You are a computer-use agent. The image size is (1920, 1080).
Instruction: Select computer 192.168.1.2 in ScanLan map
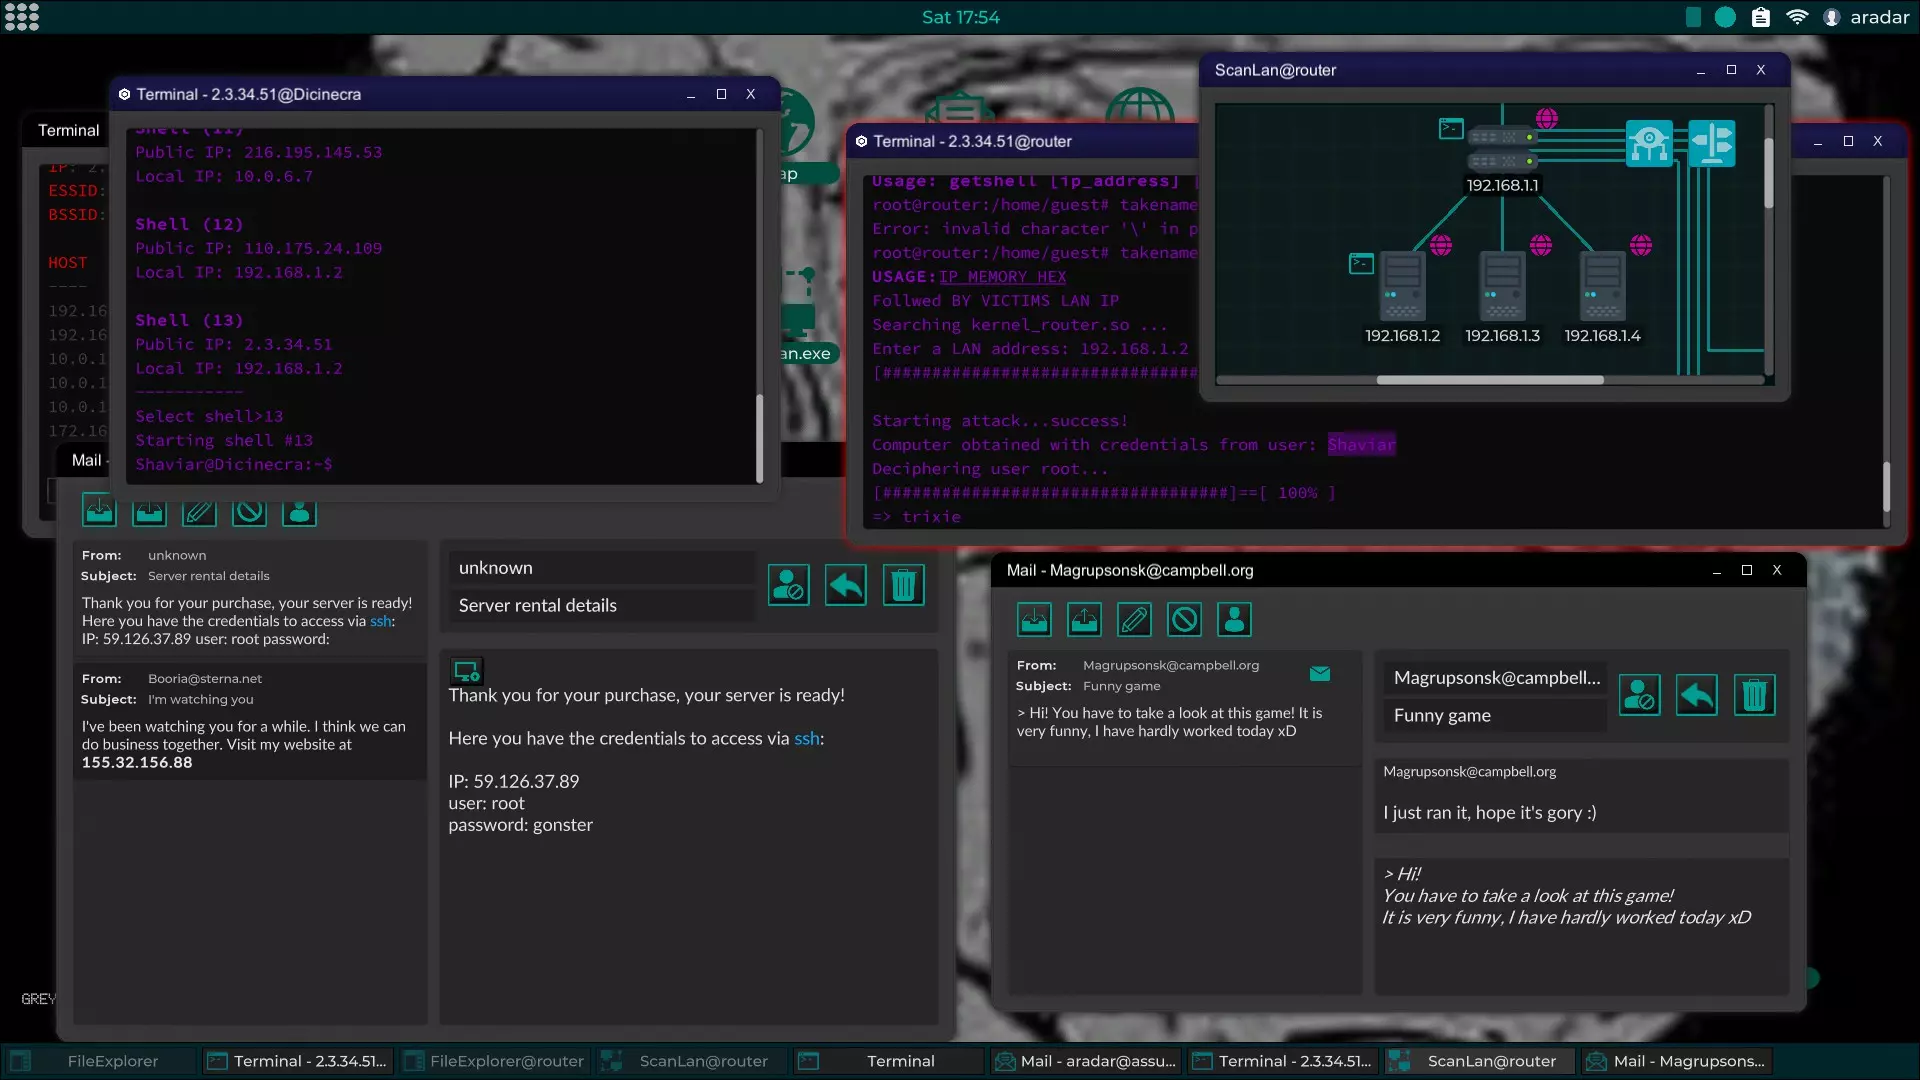1402,288
